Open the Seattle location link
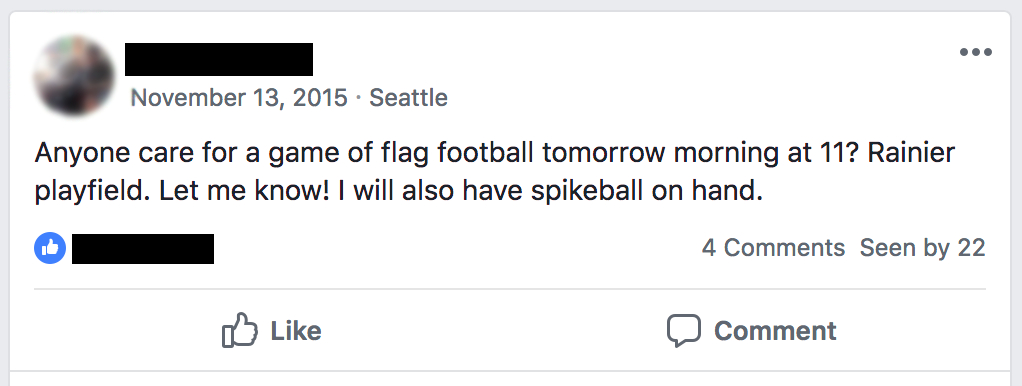The width and height of the screenshot is (1022, 386). tap(409, 98)
